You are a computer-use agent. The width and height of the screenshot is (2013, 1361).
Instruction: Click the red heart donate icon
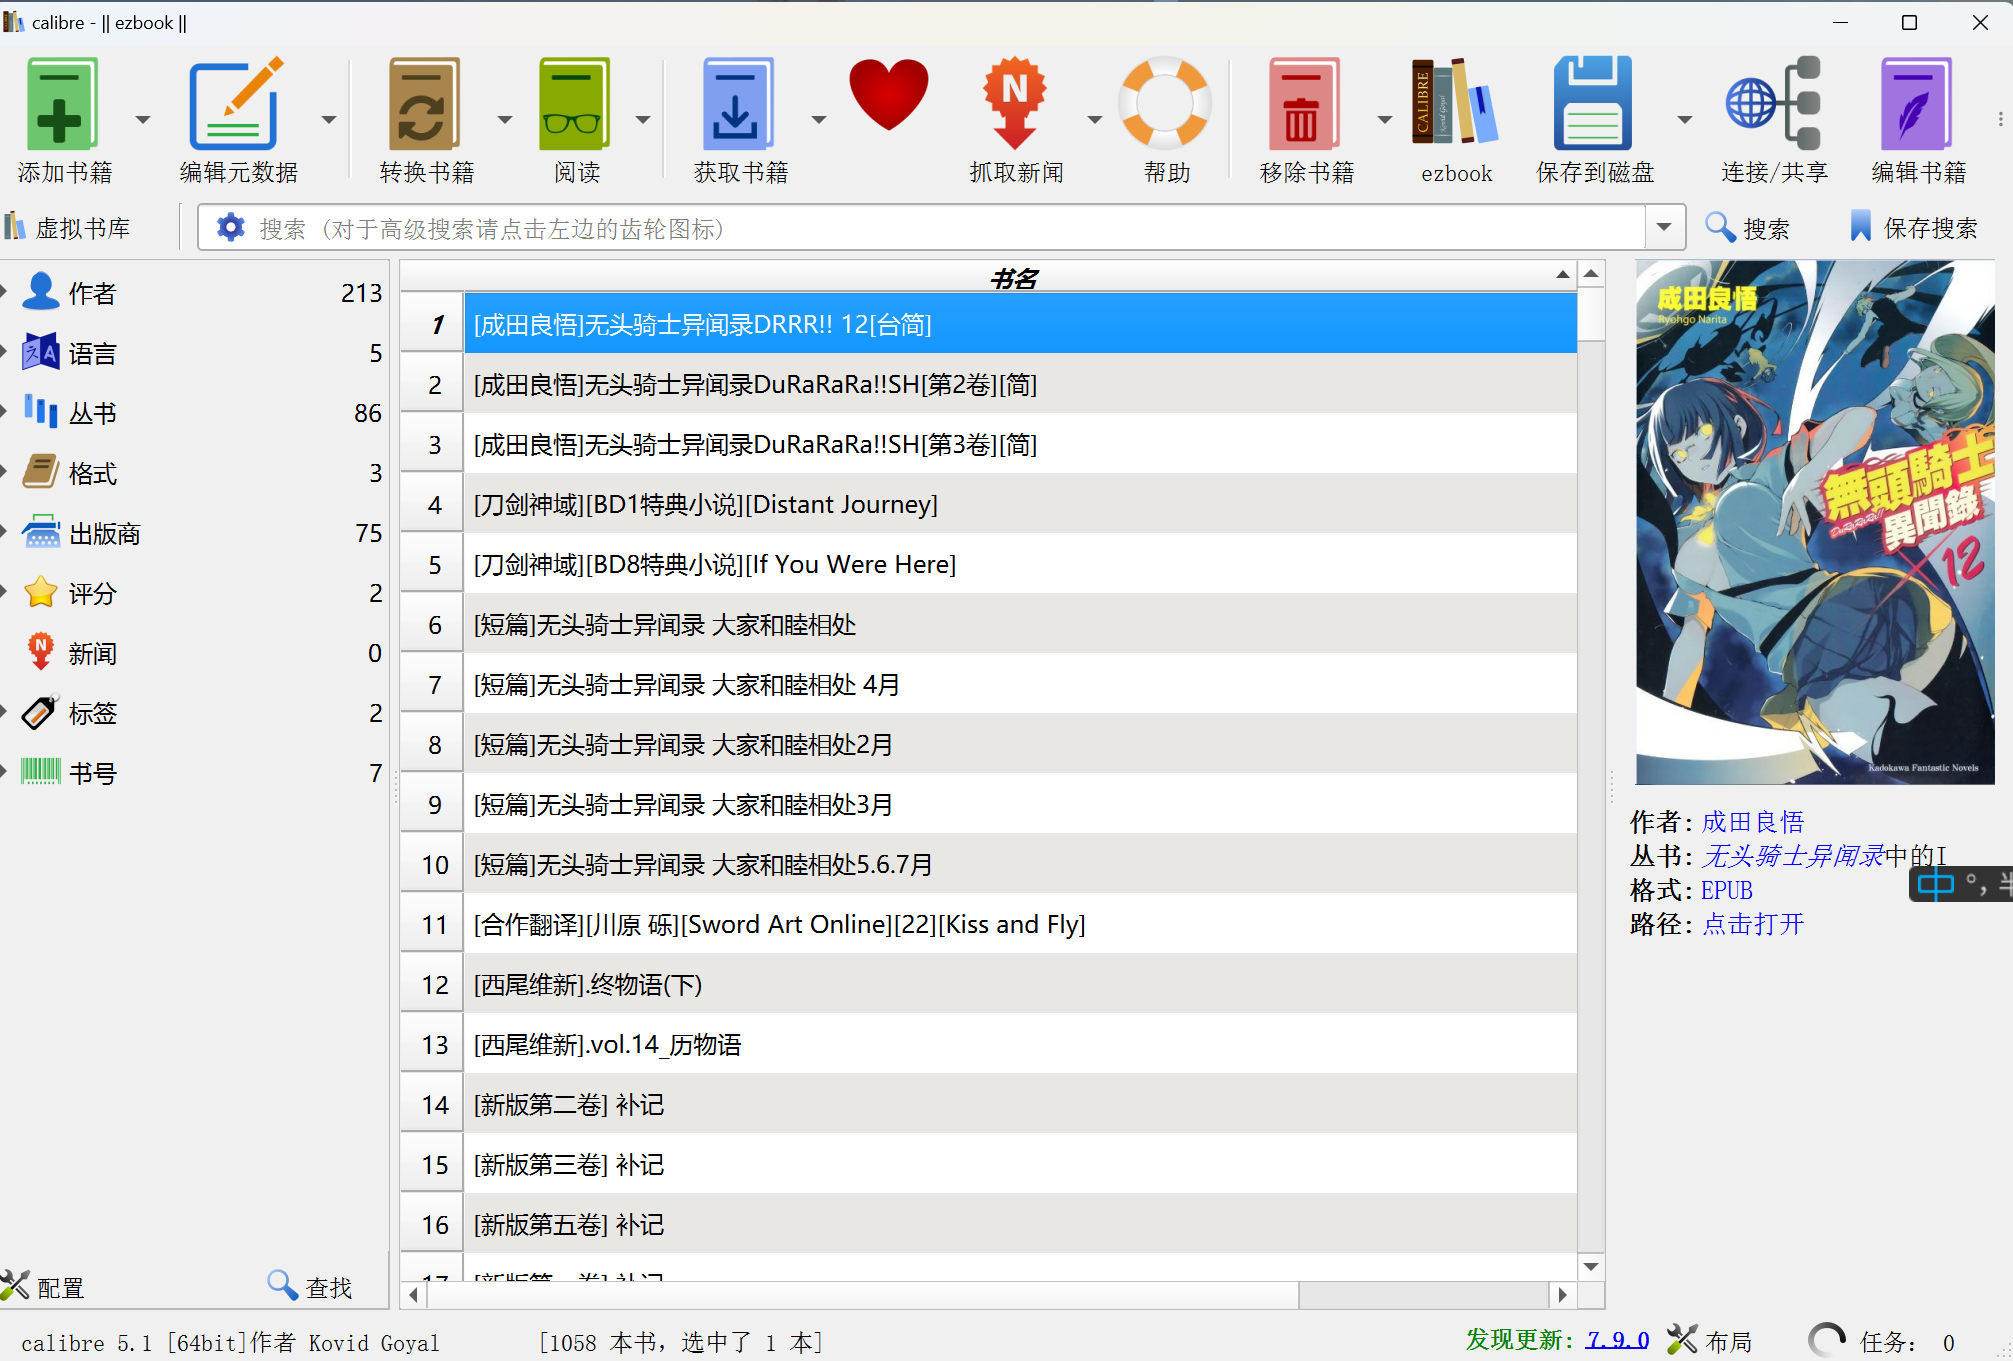[x=889, y=95]
